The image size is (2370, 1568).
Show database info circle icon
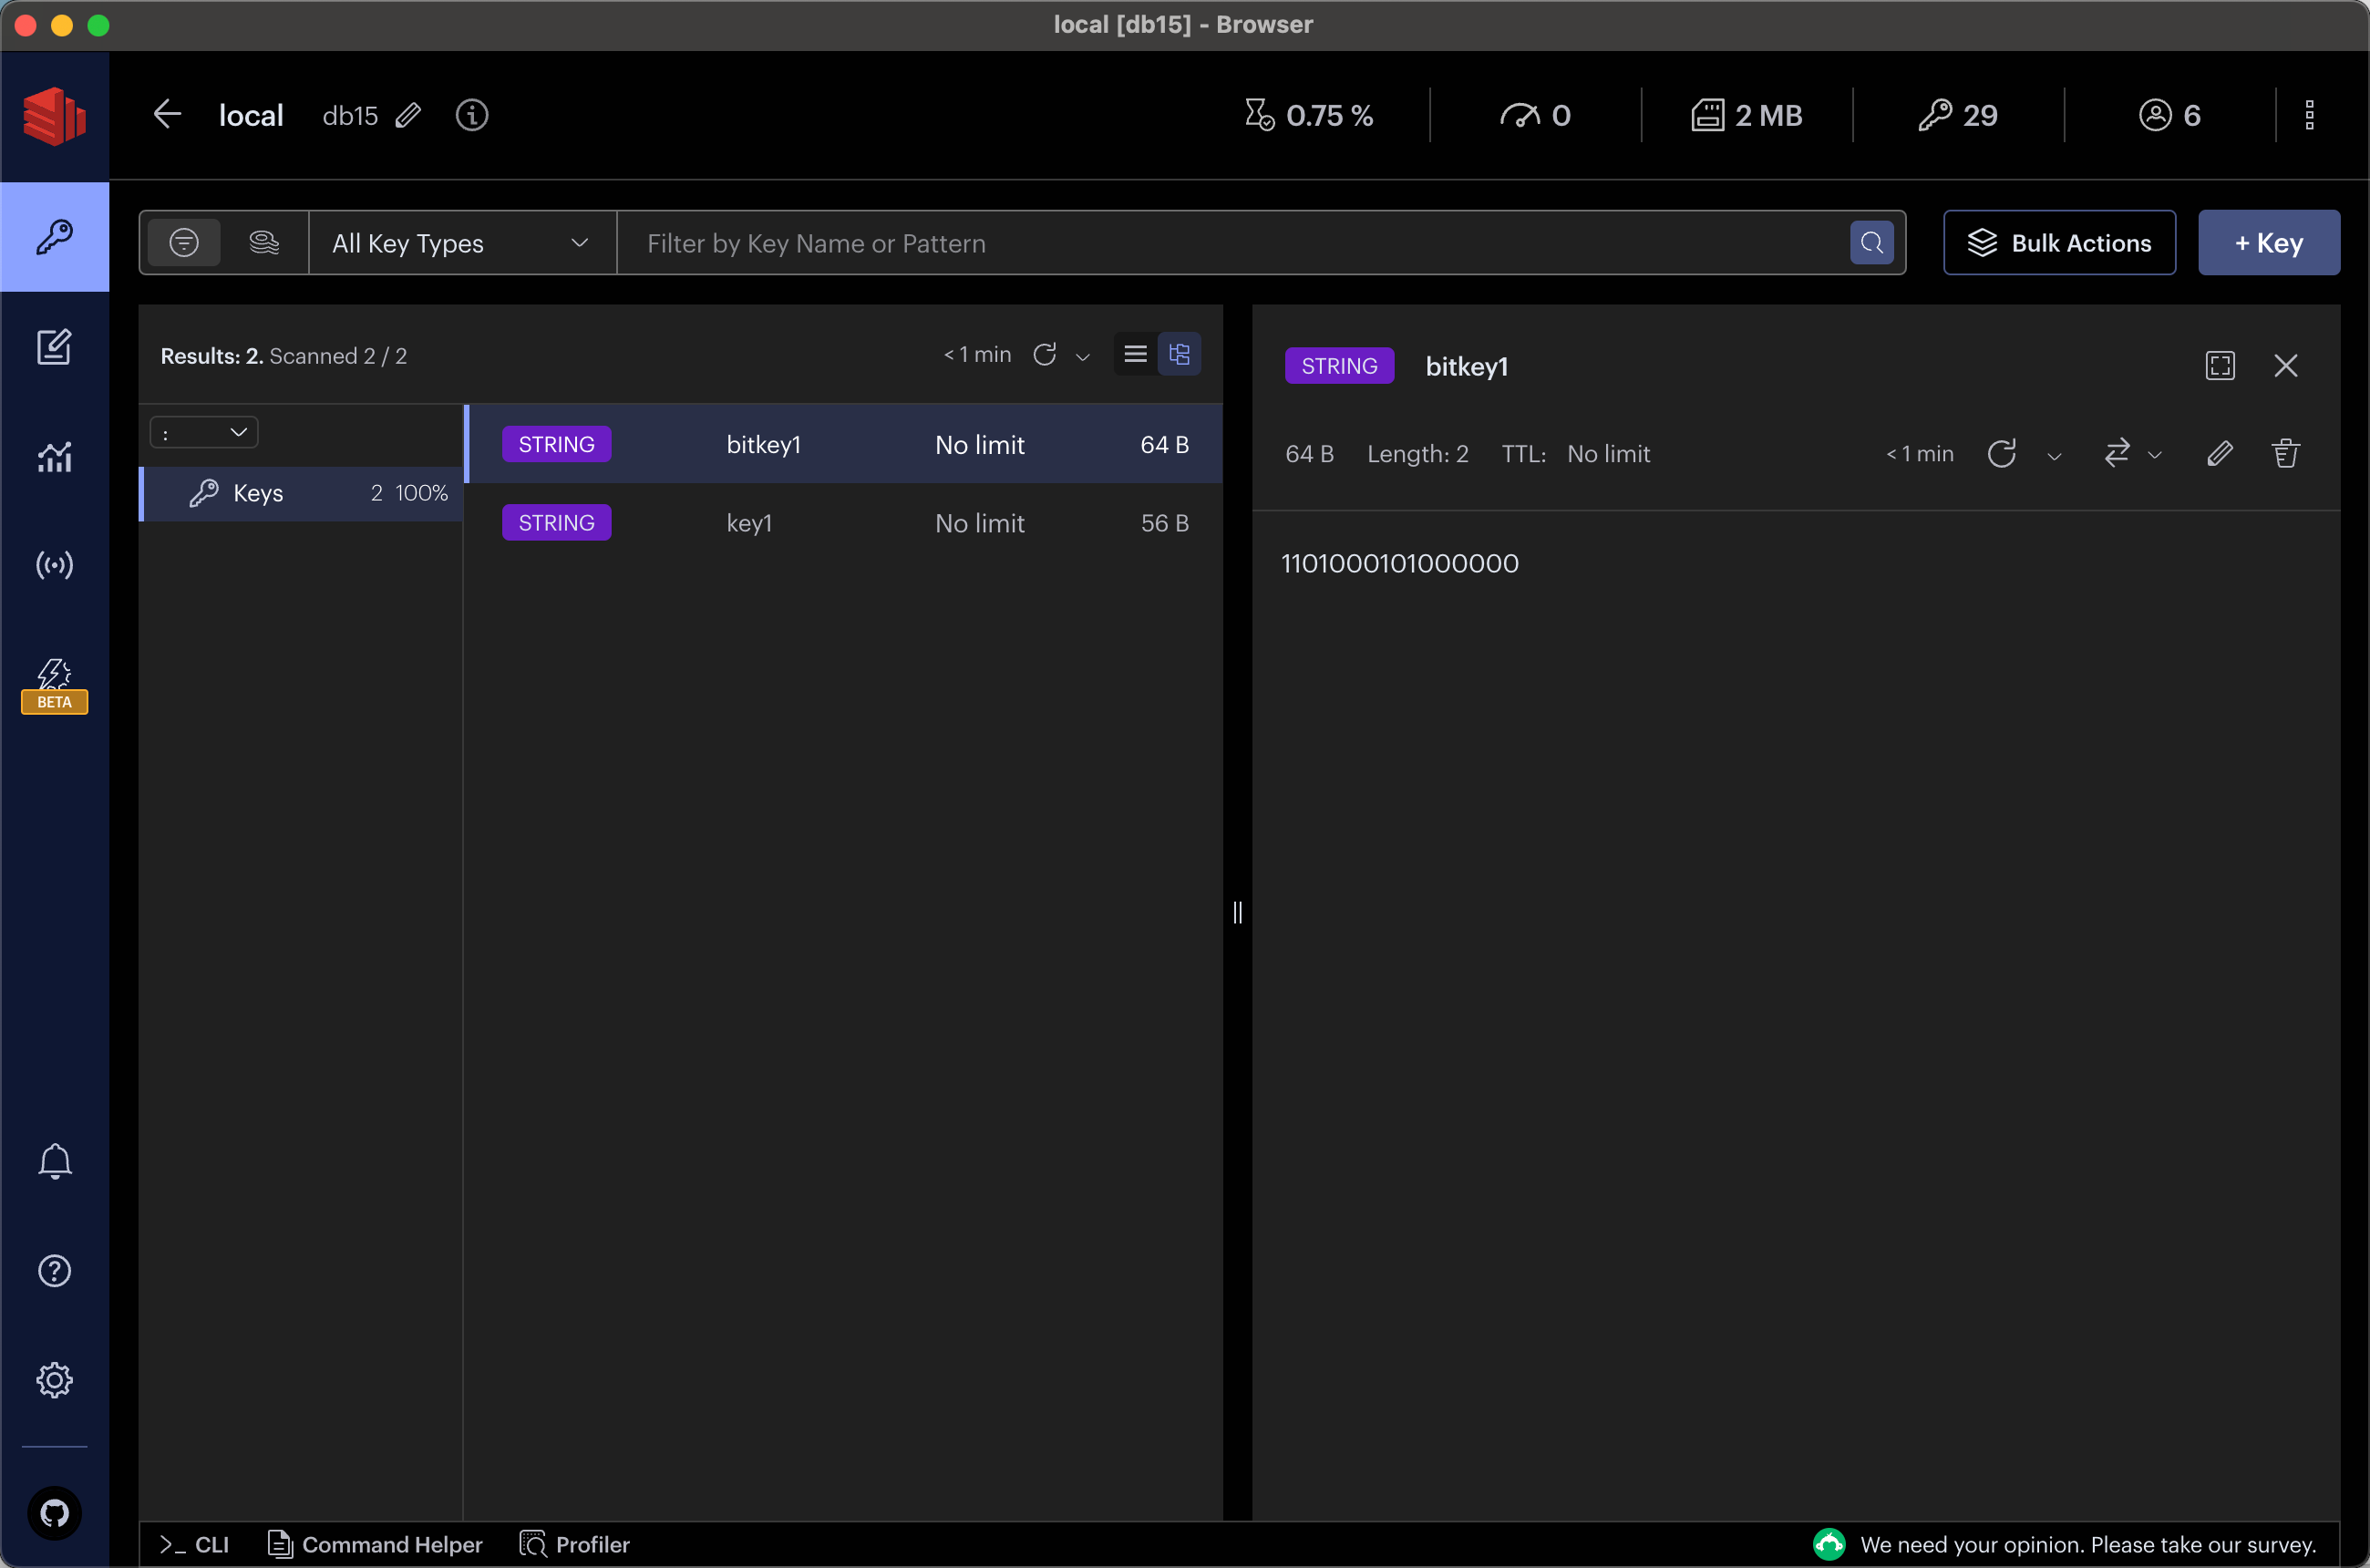tap(472, 115)
